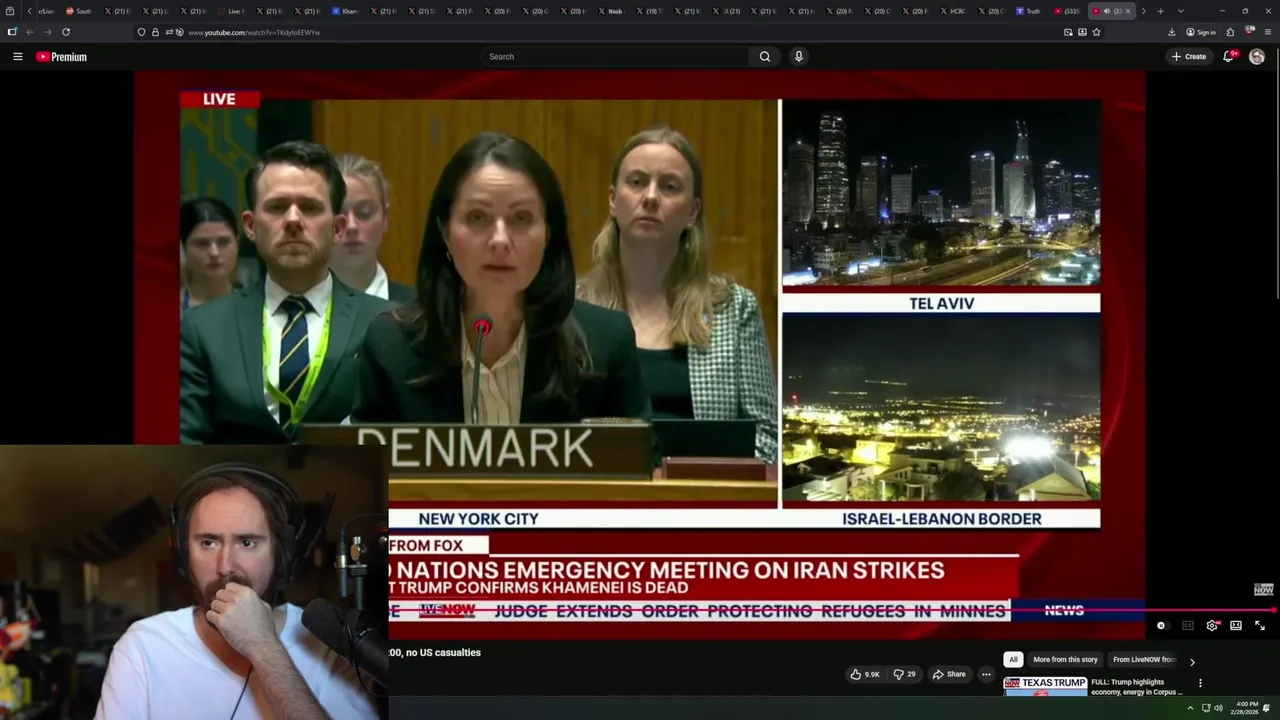Dislike the video (29)

click(x=904, y=674)
